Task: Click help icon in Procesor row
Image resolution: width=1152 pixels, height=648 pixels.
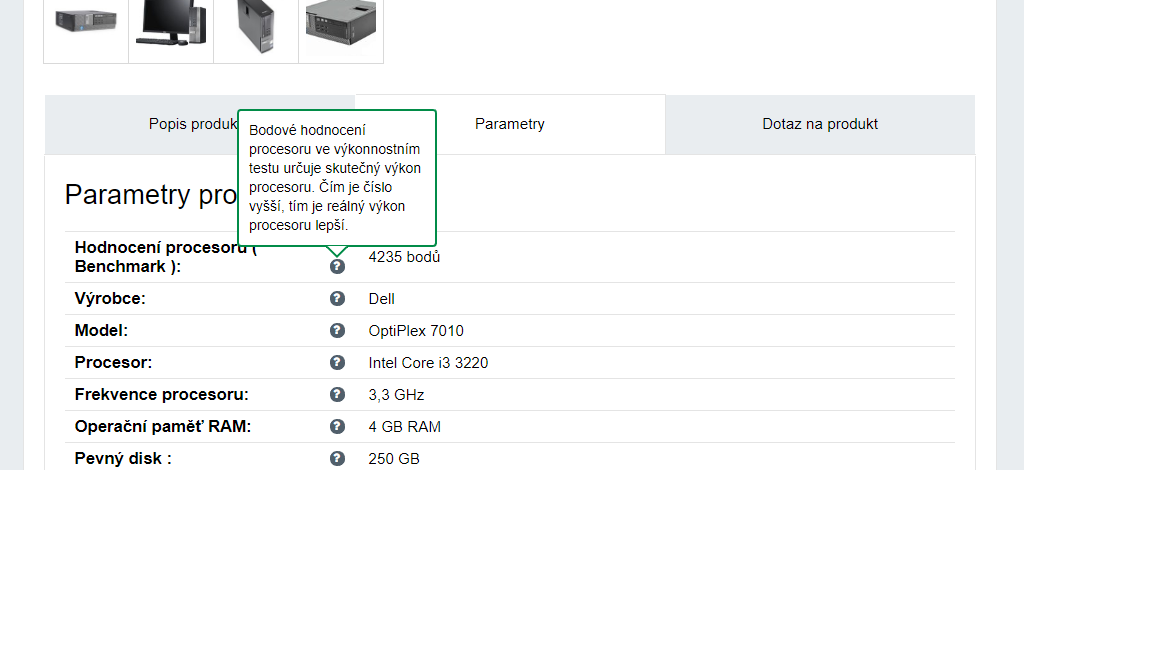Action: click(337, 362)
